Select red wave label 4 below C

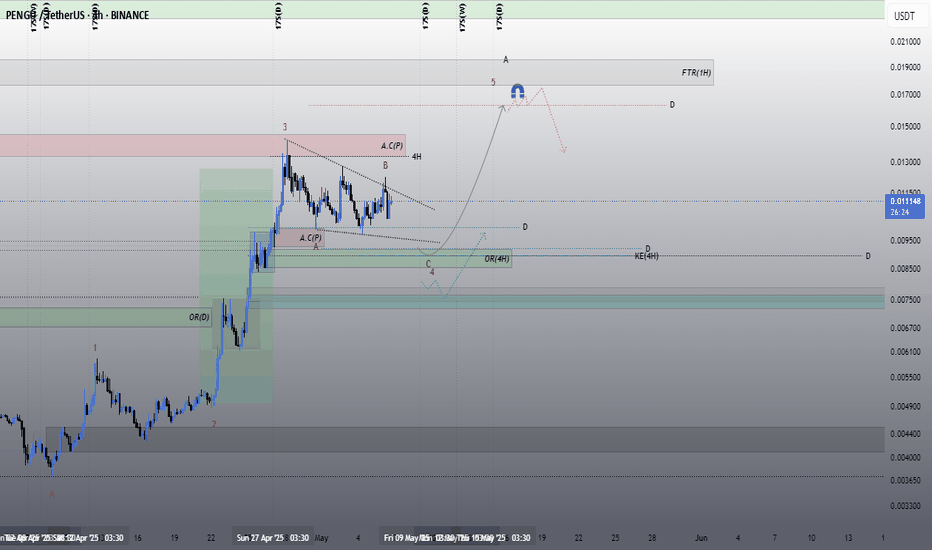point(432,272)
